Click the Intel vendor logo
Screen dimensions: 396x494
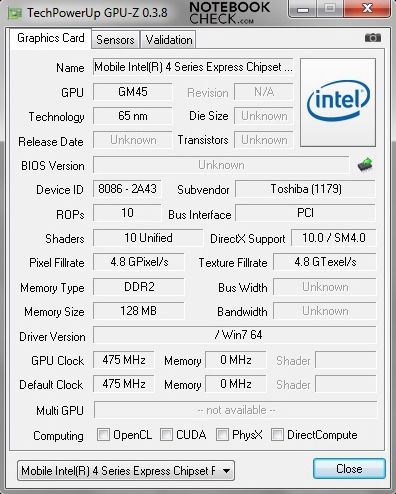point(338,102)
